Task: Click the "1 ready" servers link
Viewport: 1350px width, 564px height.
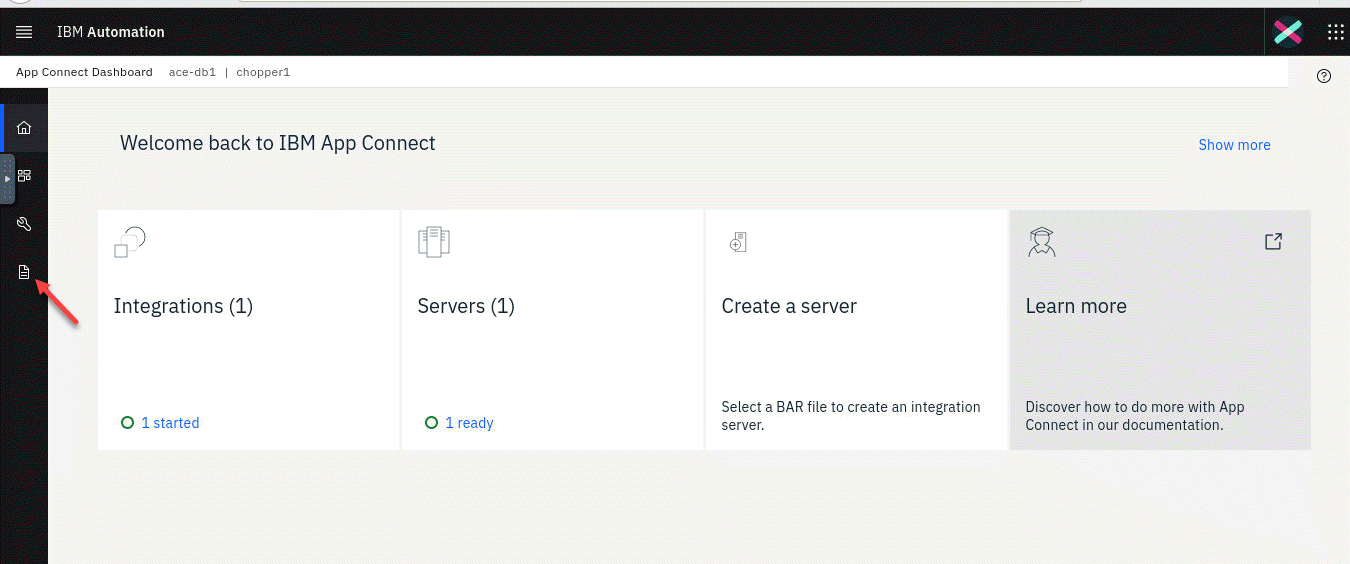Action: [469, 423]
